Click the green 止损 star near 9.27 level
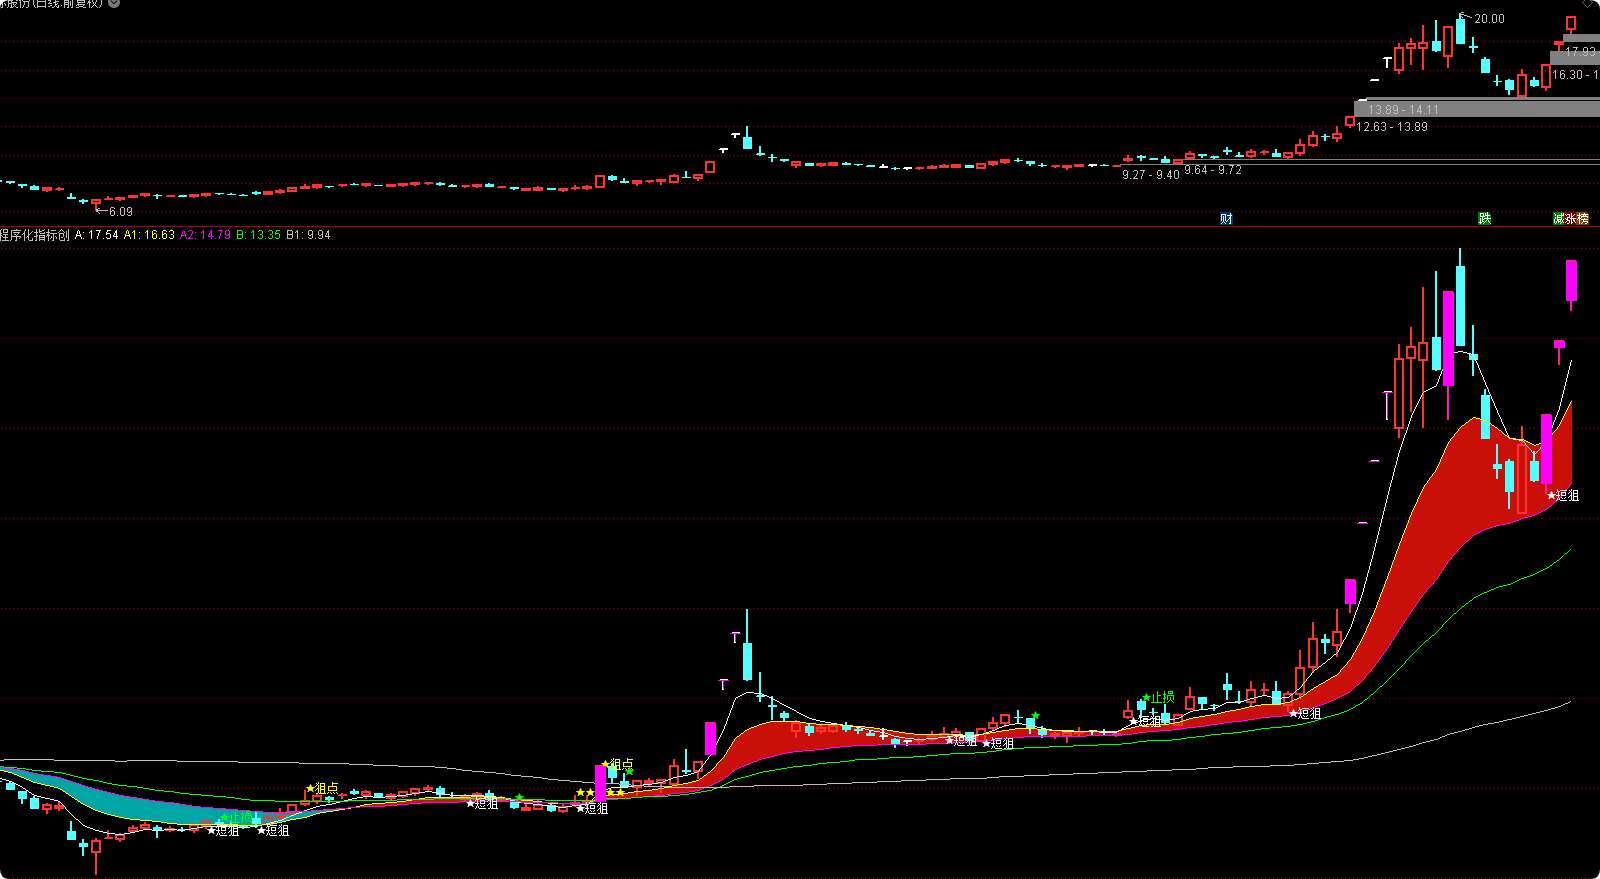The image size is (1600, 879). pyautogui.click(x=1146, y=697)
